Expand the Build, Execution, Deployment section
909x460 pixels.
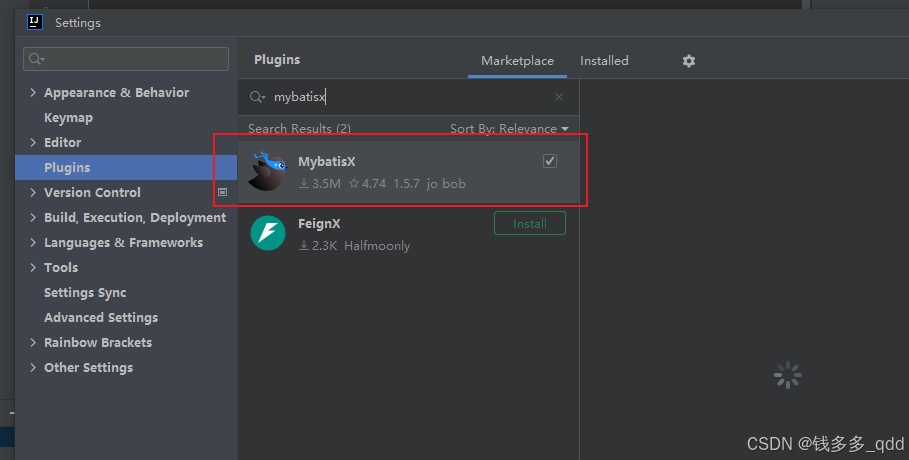click(33, 218)
